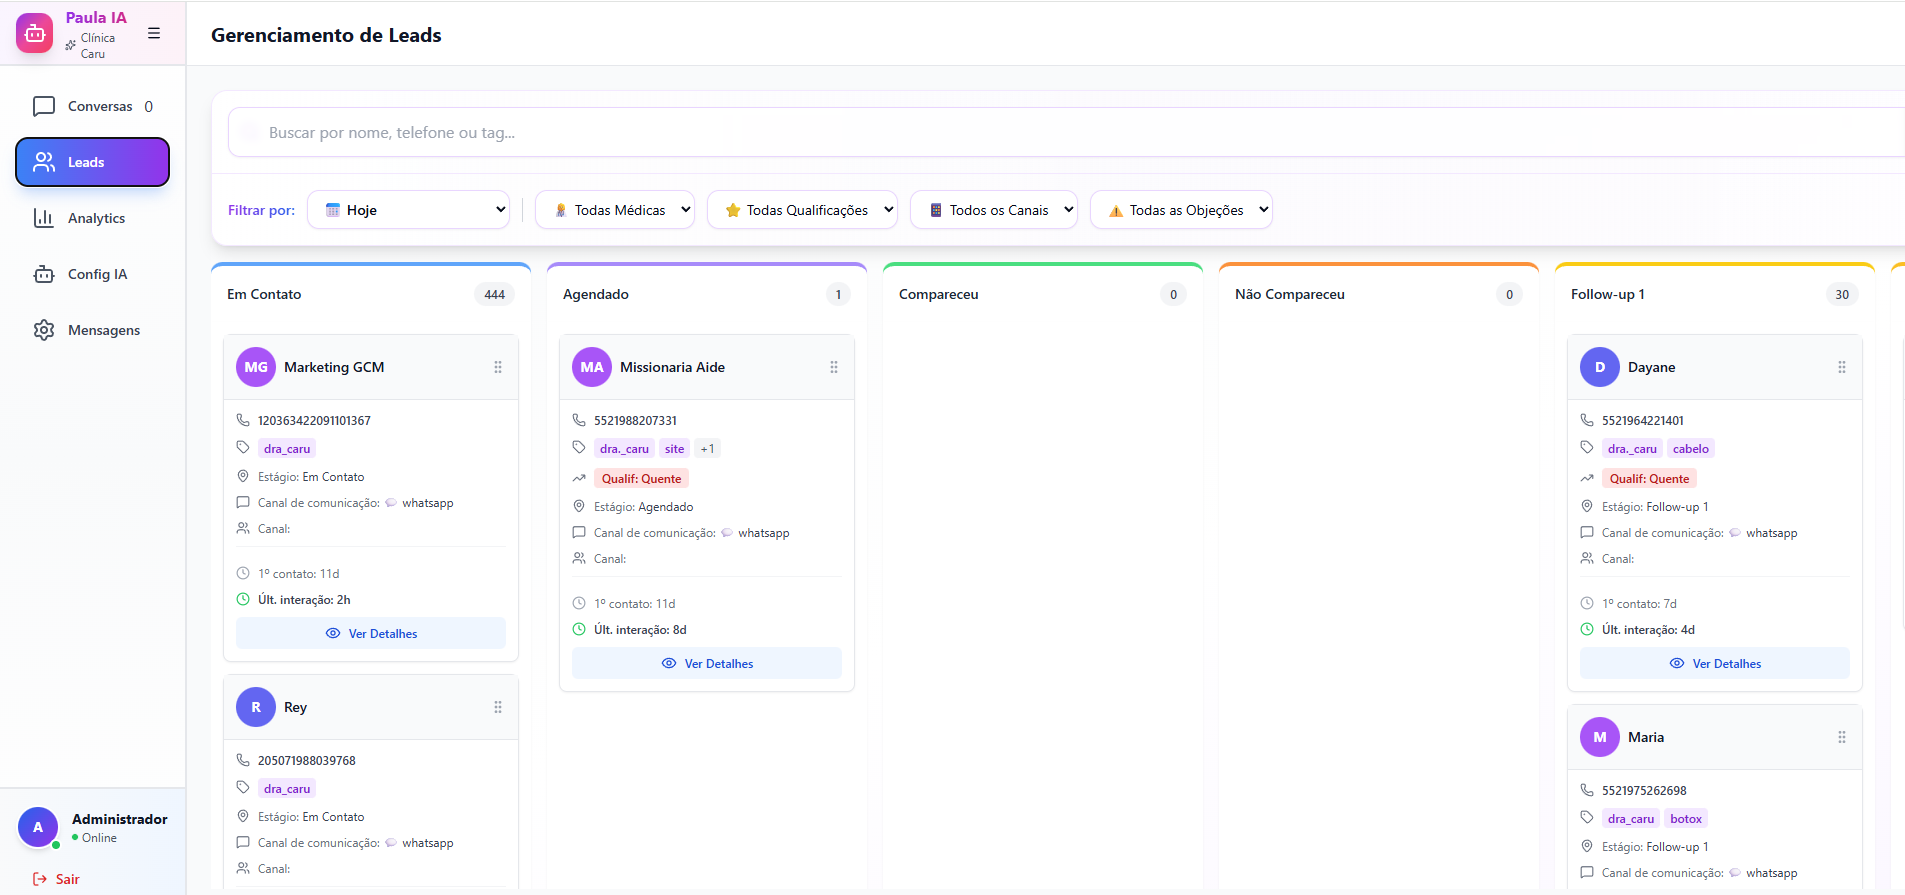Image resolution: width=1905 pixels, height=895 pixels.
Task: Click the drag handle on Maria card
Action: pyautogui.click(x=1842, y=737)
